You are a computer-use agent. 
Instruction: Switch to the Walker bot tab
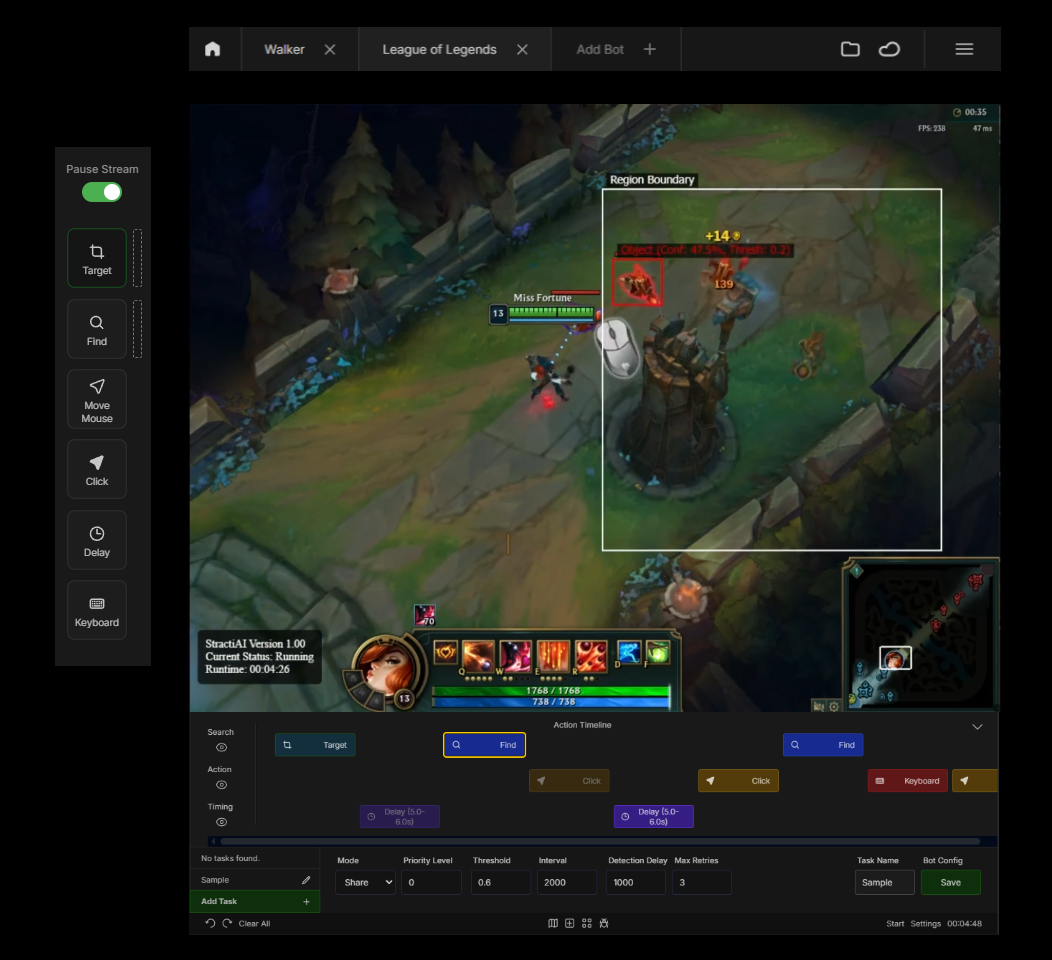(284, 50)
